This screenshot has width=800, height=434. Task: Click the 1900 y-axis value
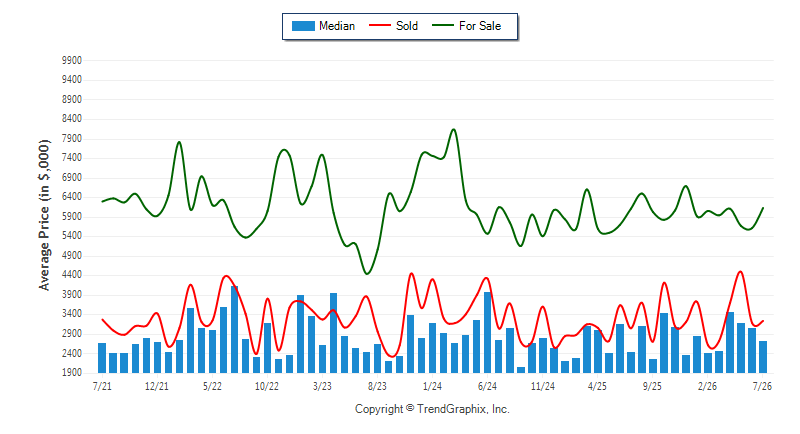(x=72, y=373)
